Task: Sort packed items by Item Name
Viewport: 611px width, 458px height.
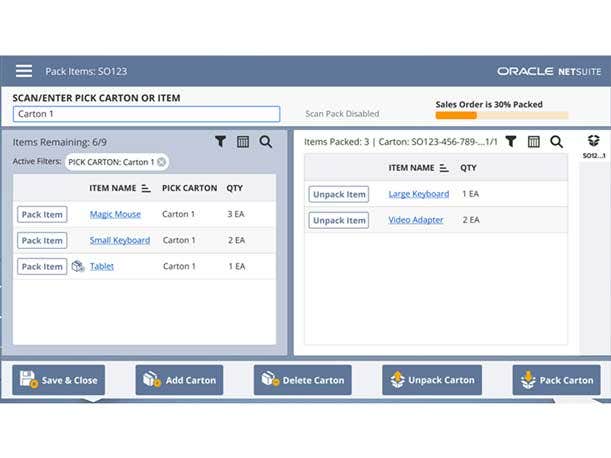Action: pos(445,168)
